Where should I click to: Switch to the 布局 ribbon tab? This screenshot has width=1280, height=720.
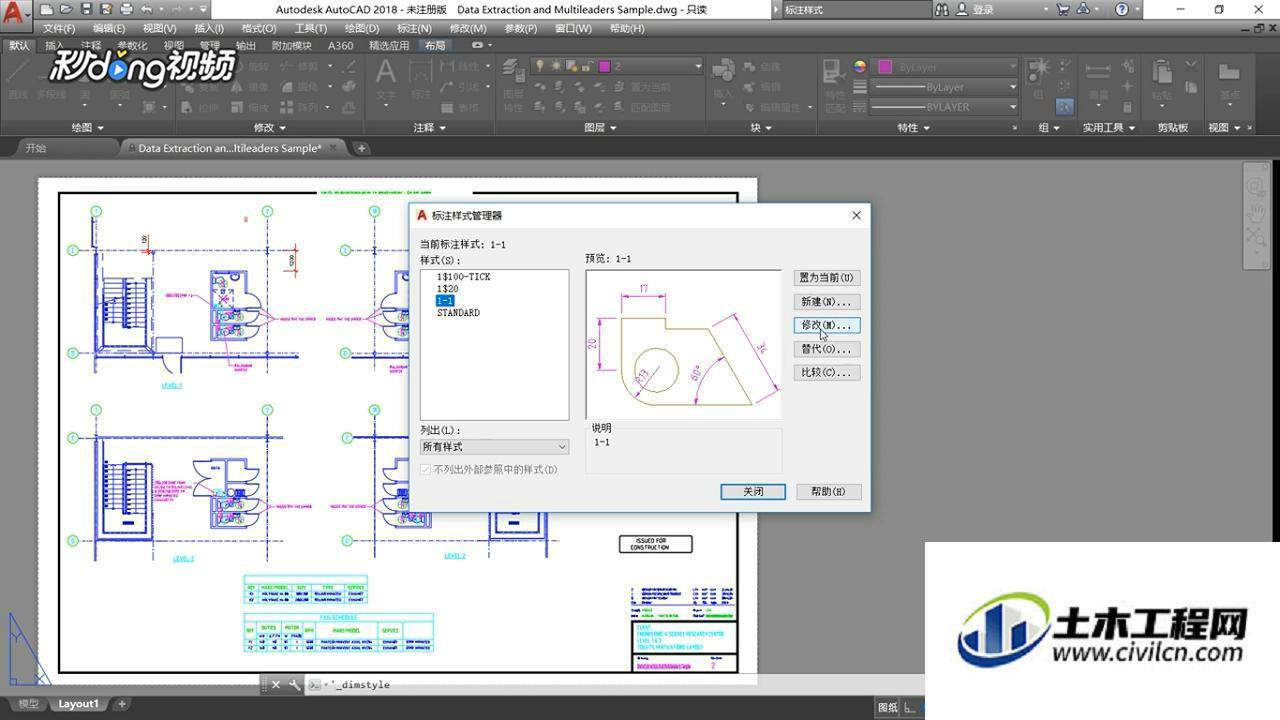(435, 46)
